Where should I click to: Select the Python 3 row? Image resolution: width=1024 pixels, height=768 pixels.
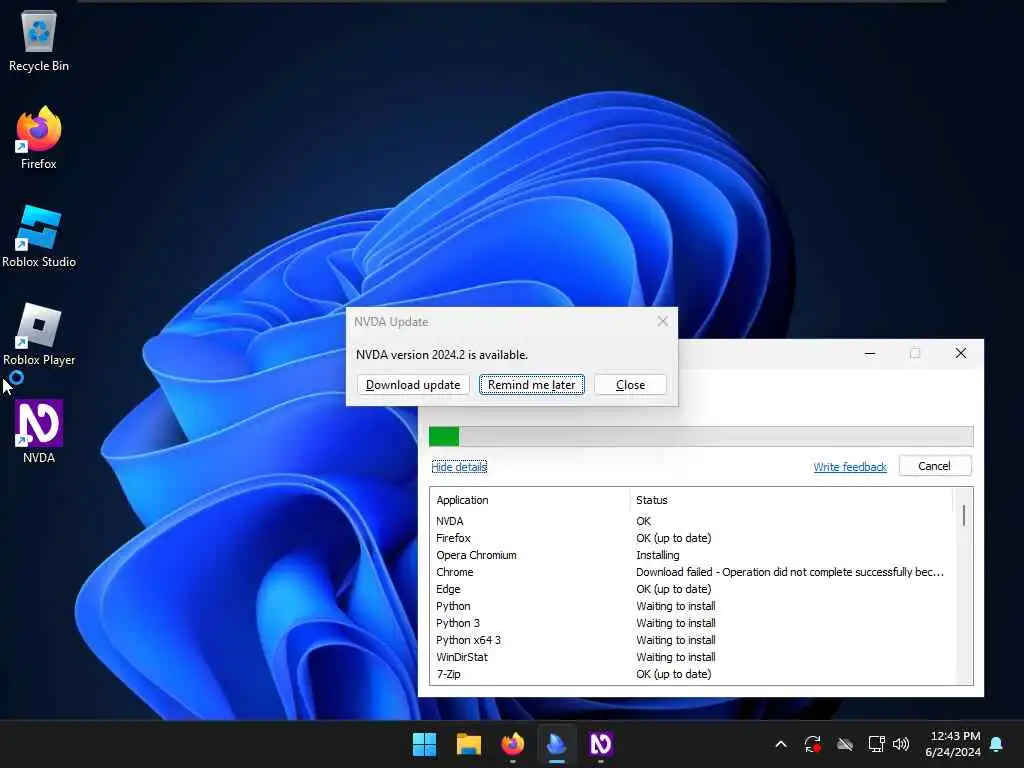(692, 623)
